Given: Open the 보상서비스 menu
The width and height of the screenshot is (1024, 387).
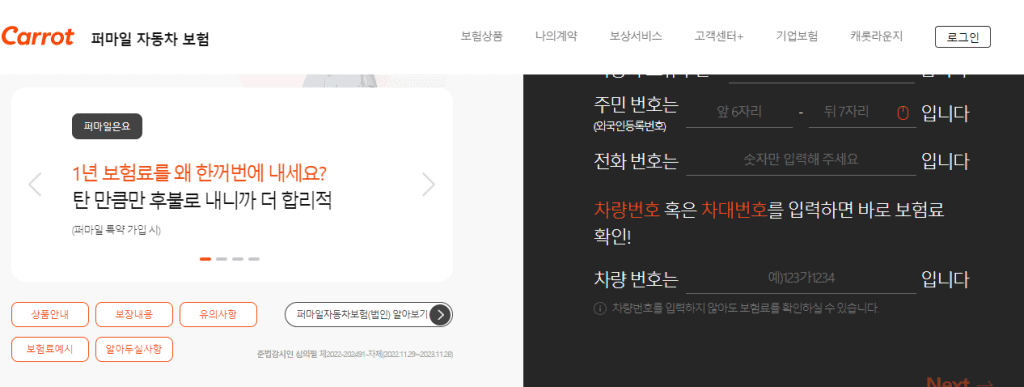Looking at the screenshot, I should point(635,37).
